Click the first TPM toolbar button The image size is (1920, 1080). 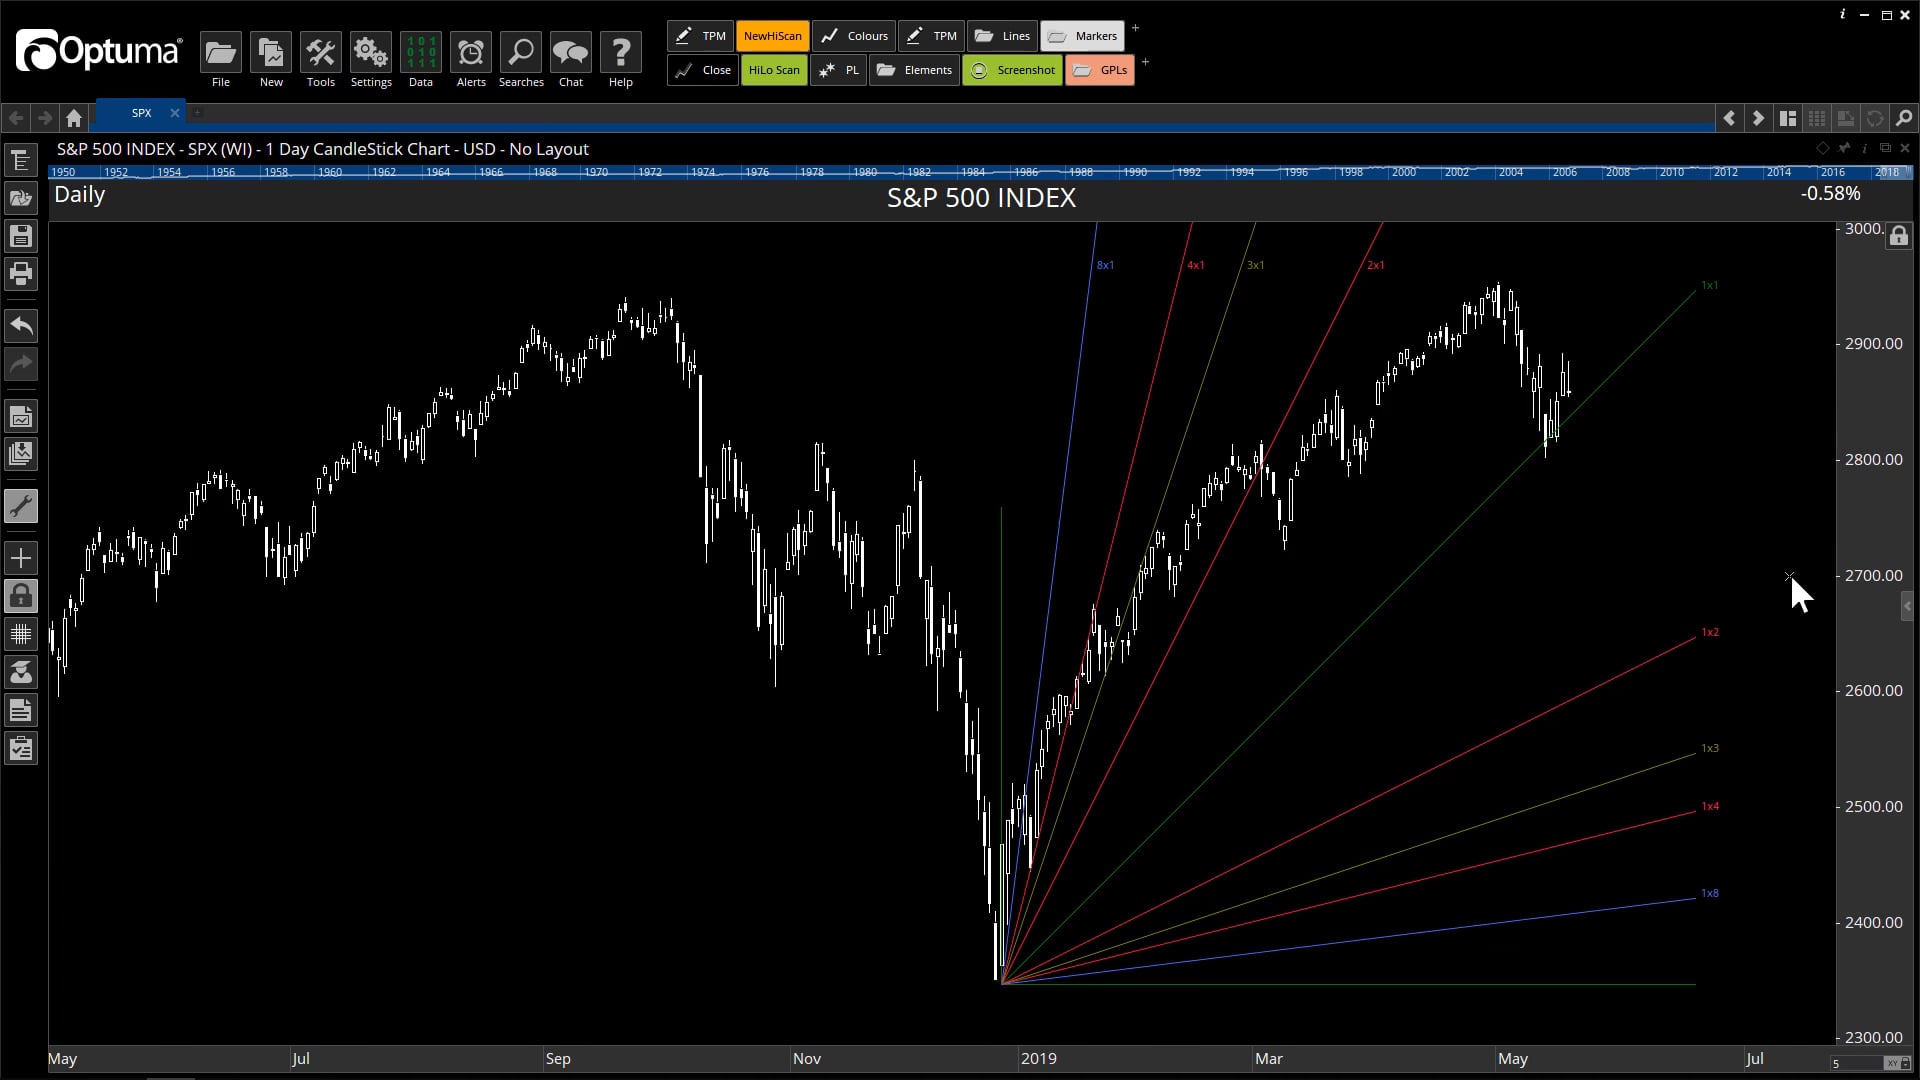tap(701, 36)
